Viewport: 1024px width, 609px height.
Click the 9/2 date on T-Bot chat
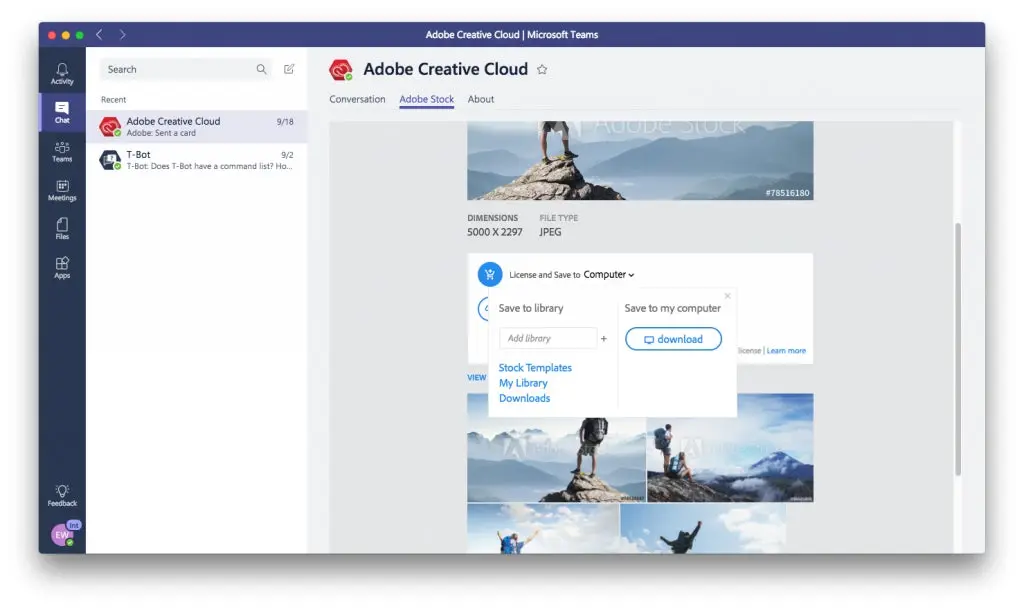(x=287, y=155)
